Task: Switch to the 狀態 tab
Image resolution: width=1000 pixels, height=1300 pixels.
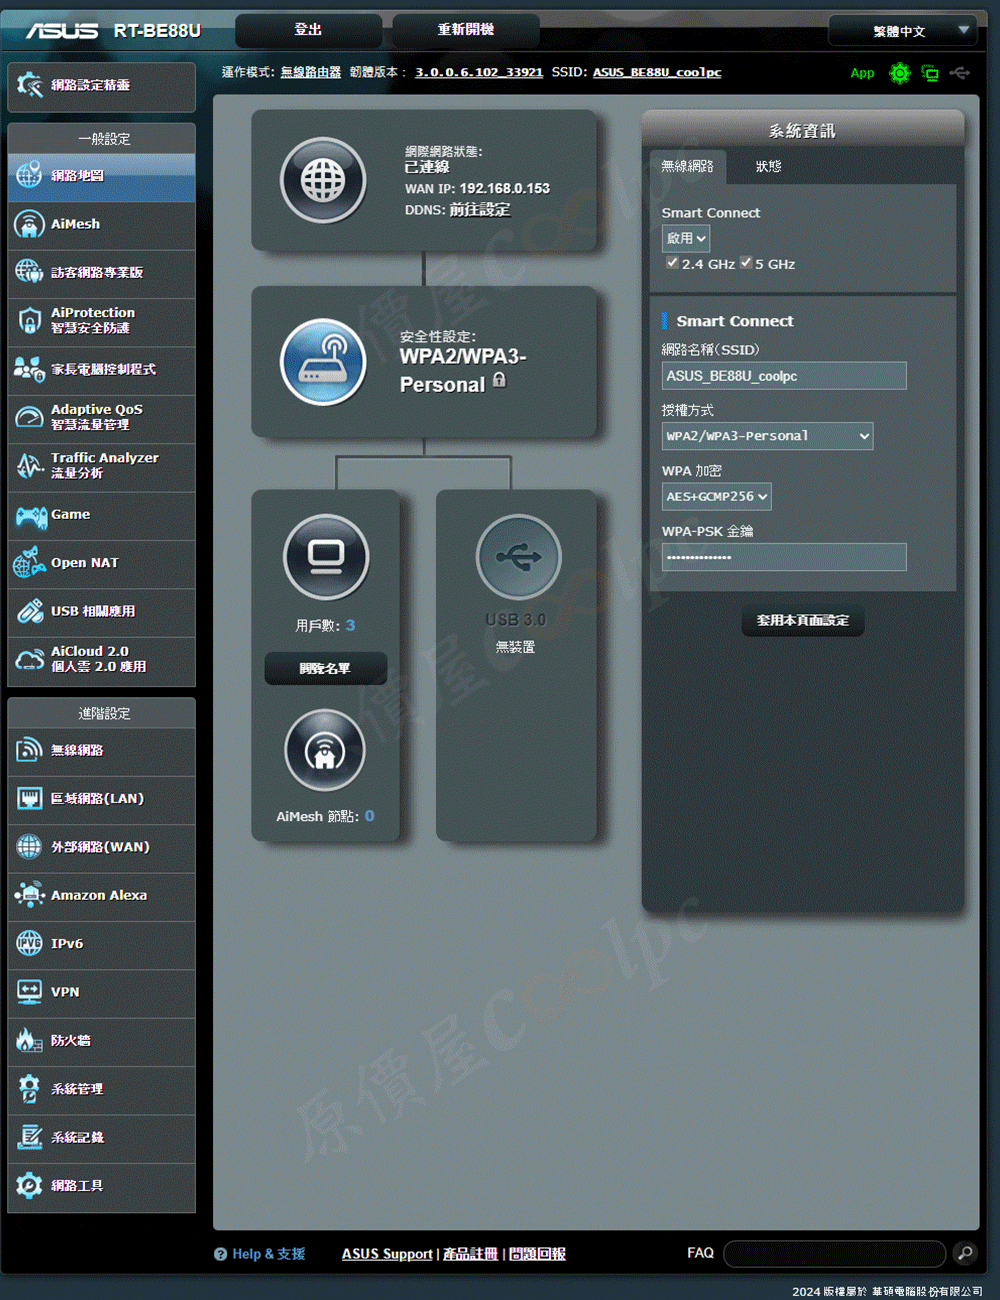Action: coord(768,166)
